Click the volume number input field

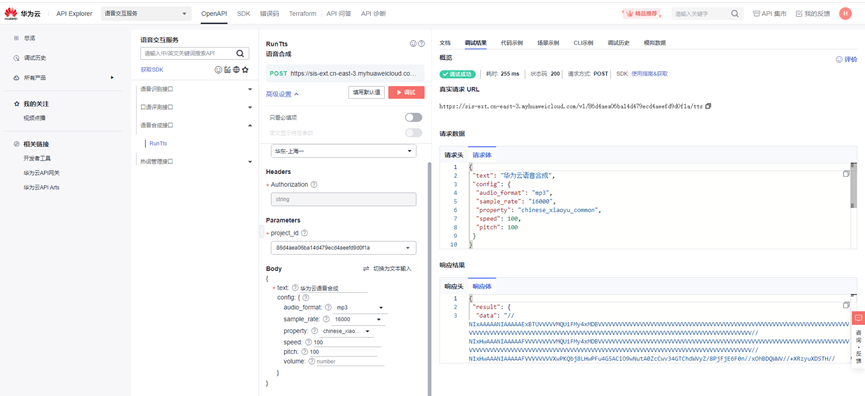(350, 361)
